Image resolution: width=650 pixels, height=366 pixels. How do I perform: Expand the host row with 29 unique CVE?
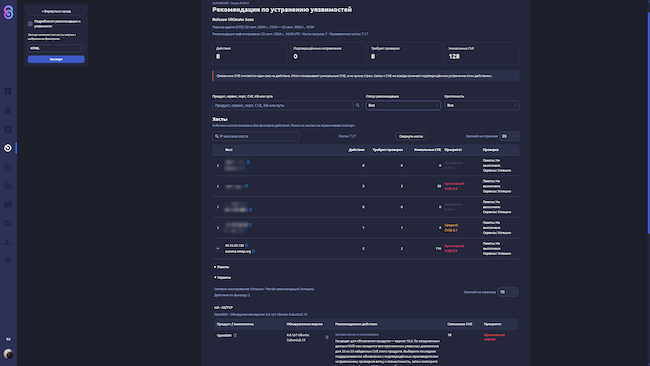tap(218, 186)
